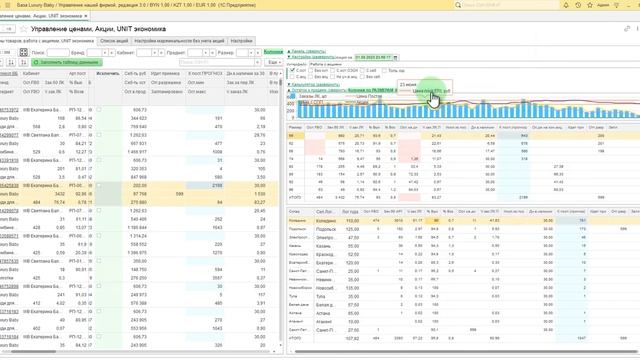
Task: Click the Интерфейс field Работа с акциями
Action: coord(473,64)
